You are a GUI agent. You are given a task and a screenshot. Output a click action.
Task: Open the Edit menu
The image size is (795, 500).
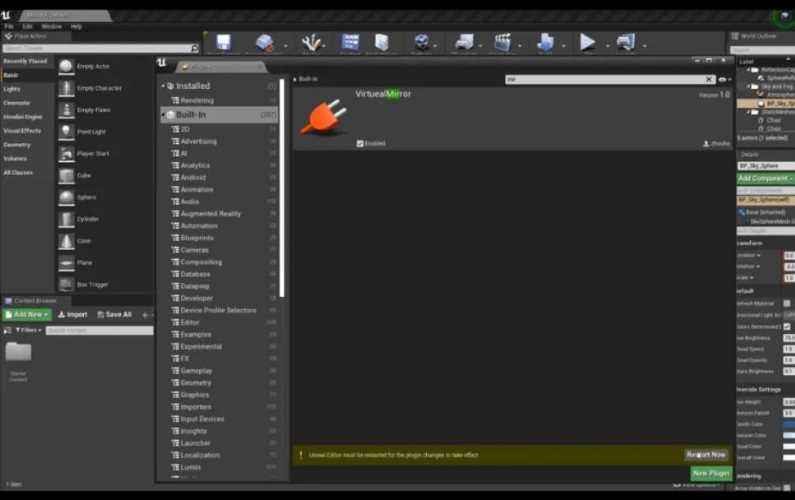pyautogui.click(x=27, y=26)
